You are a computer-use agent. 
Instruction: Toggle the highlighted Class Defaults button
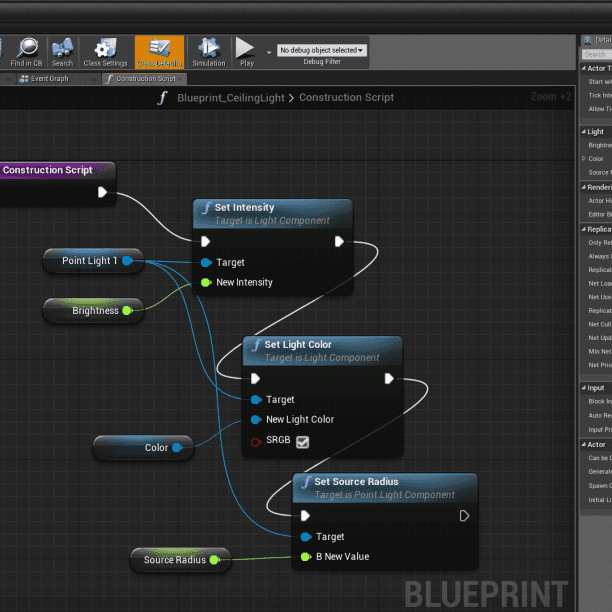point(159,52)
